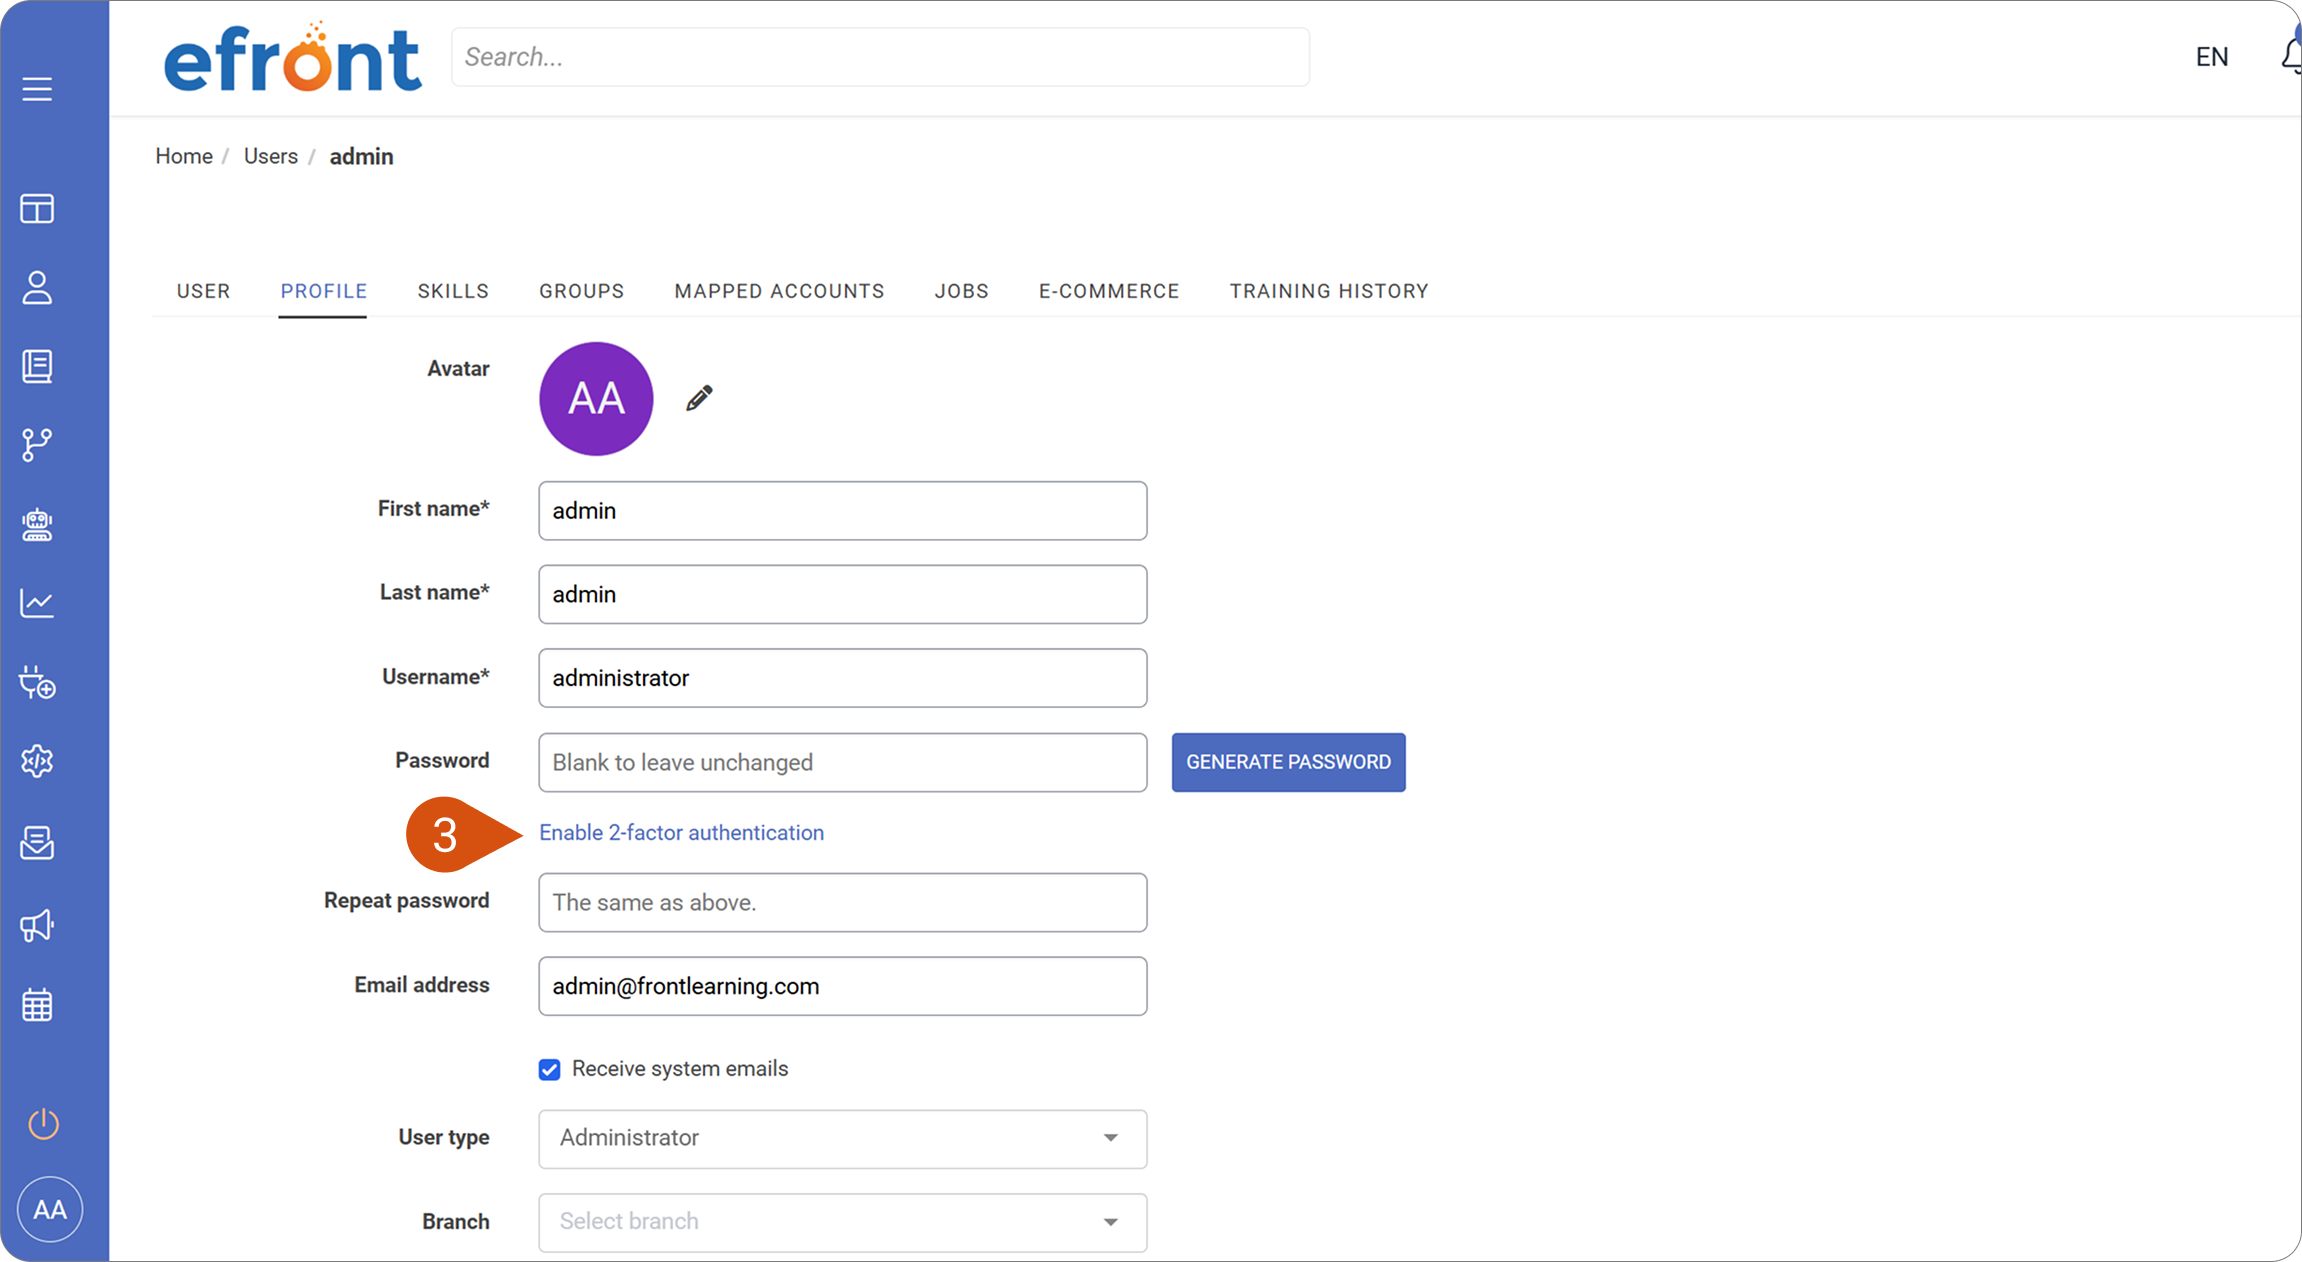
Task: Open the dashboard layout icon in sidebar
Action: tap(37, 209)
